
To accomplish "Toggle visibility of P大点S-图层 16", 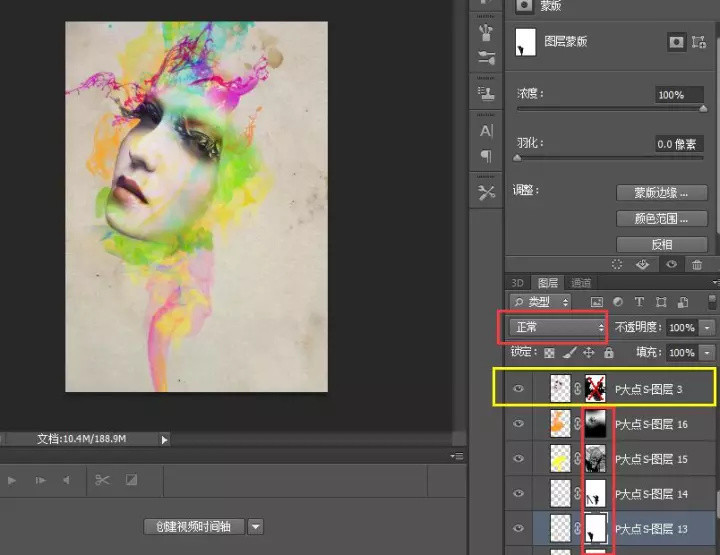I will click(518, 424).
